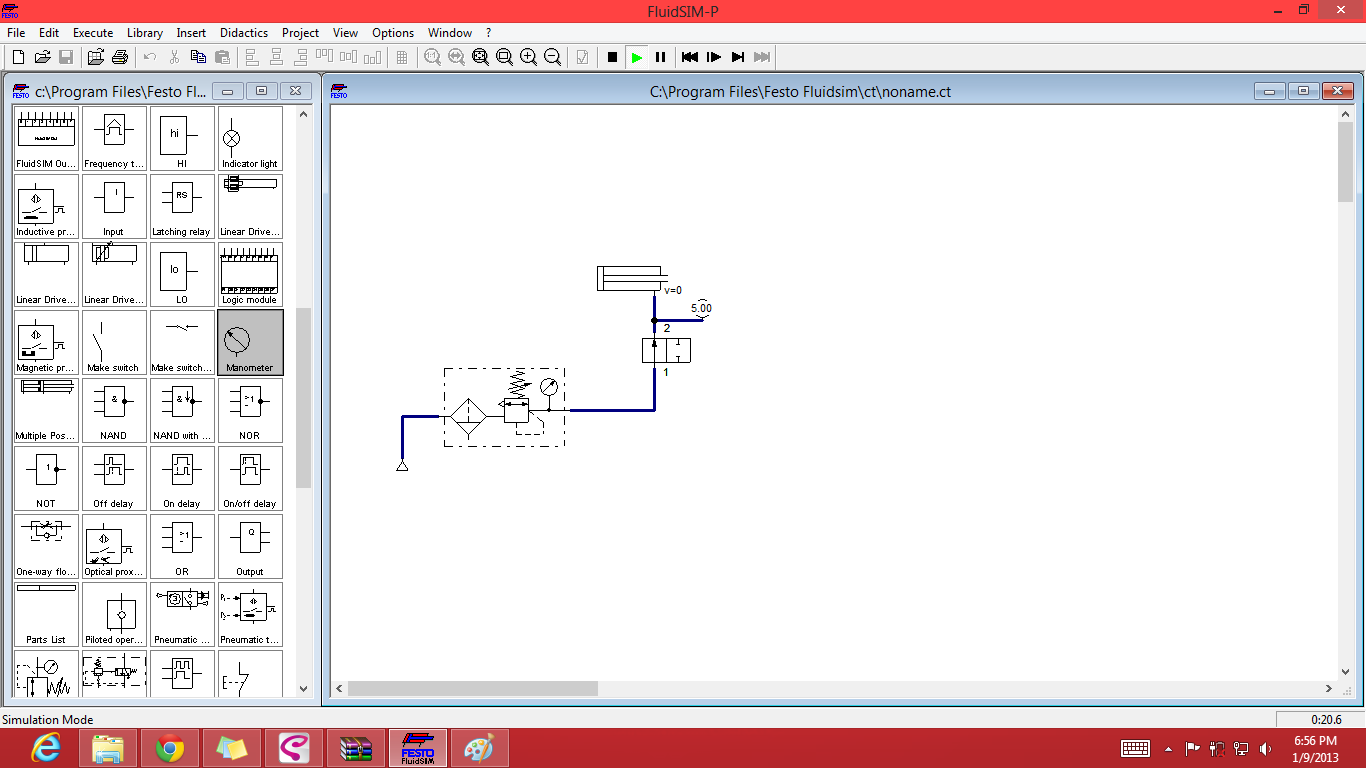This screenshot has height=768, width=1366.
Task: Open File Explorer from the taskbar
Action: click(108, 748)
